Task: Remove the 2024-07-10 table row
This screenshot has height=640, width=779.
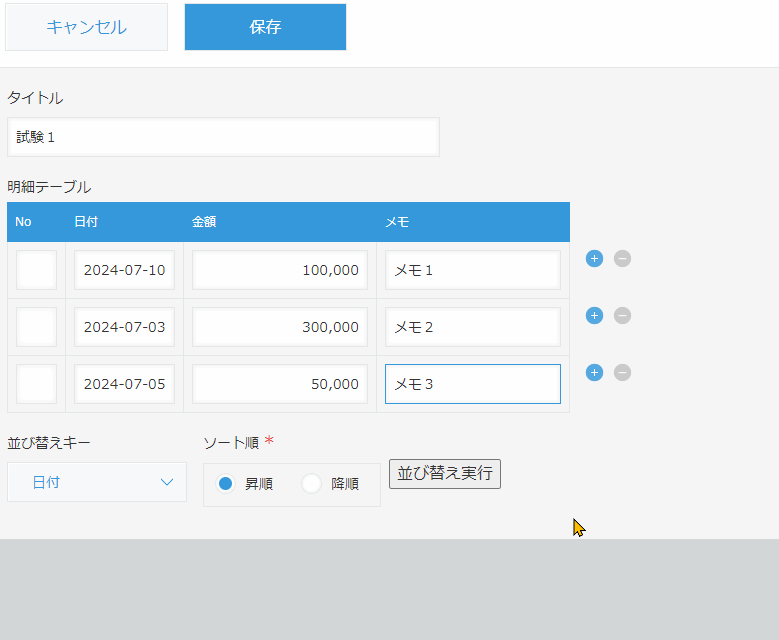Action: coord(622,259)
